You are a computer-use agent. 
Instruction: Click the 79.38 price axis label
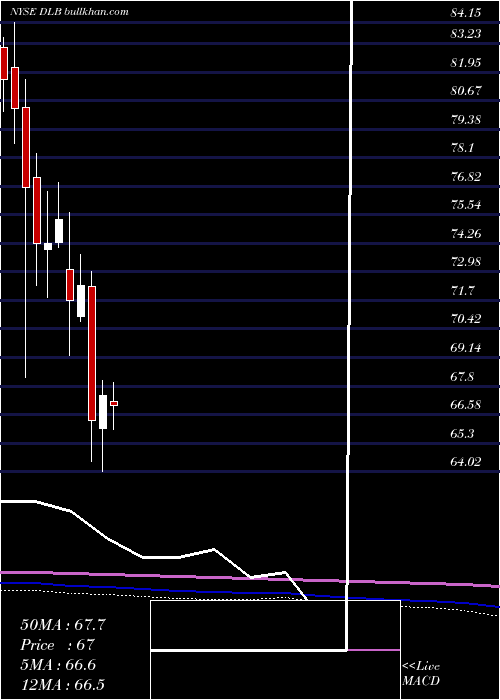pos(466,119)
